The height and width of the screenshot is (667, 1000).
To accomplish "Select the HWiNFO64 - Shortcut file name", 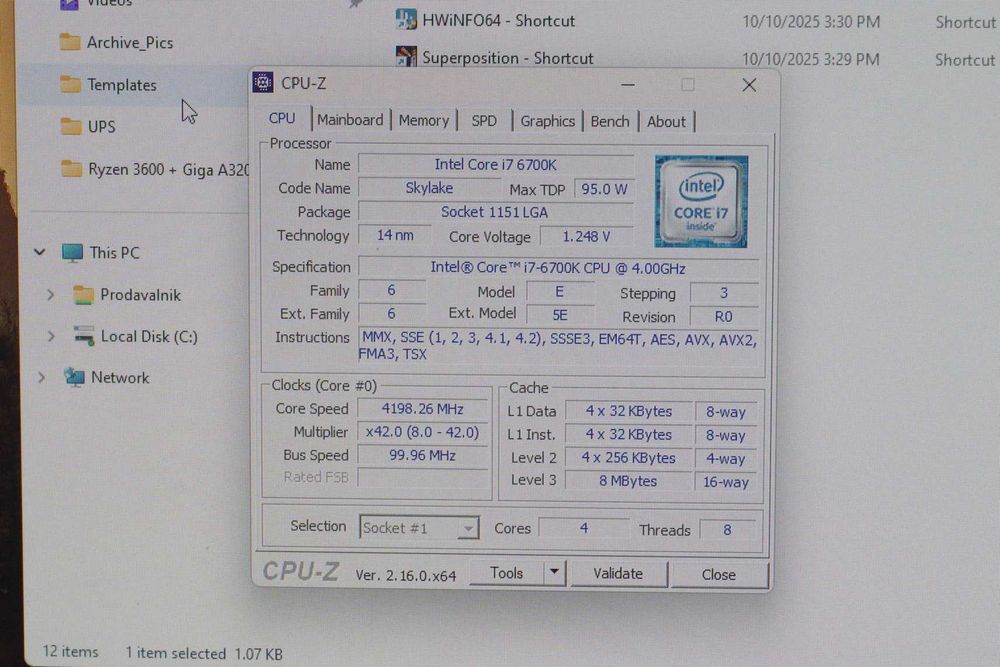I will click(499, 20).
